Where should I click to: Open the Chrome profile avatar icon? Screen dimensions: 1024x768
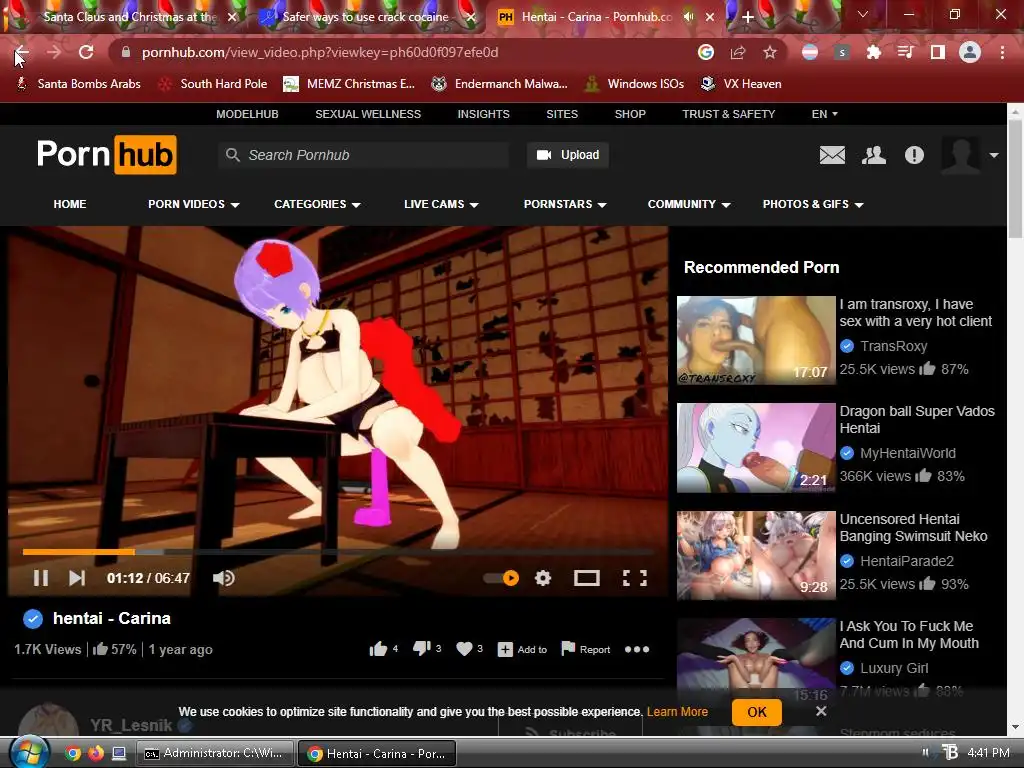tap(970, 52)
